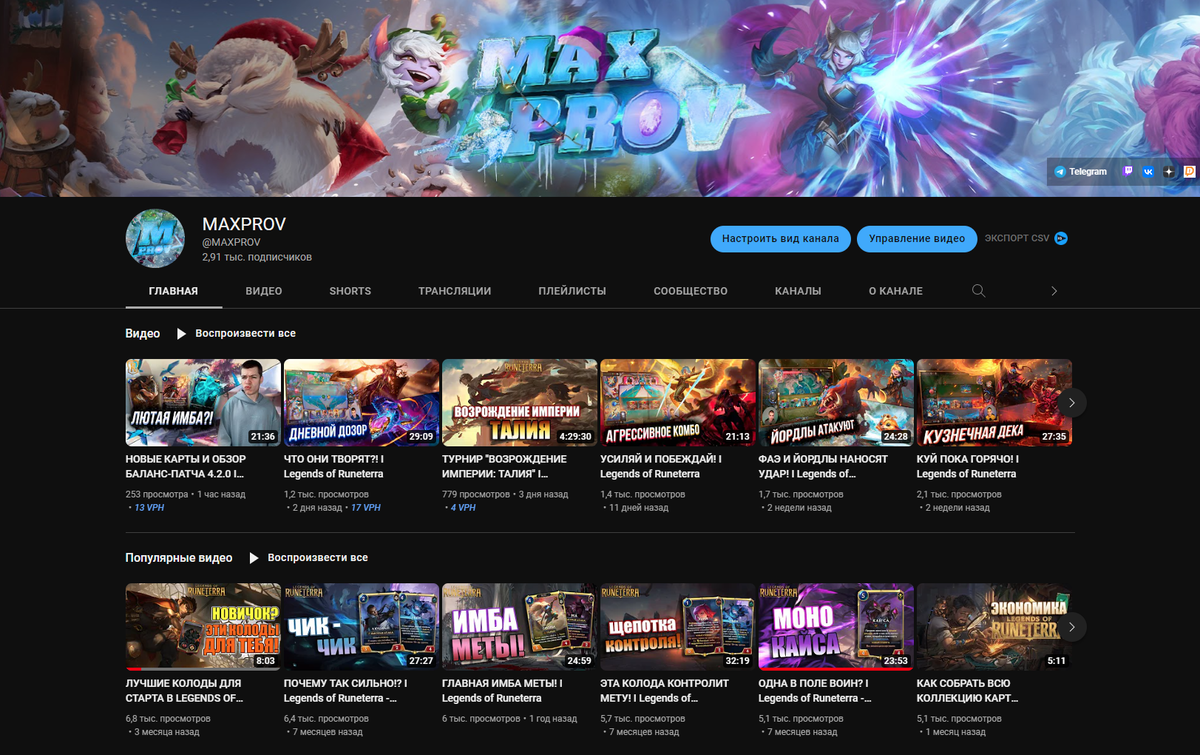Click title 'ГЛАВНАЯ ИМБА МЕТЫ!'

pos(502,691)
